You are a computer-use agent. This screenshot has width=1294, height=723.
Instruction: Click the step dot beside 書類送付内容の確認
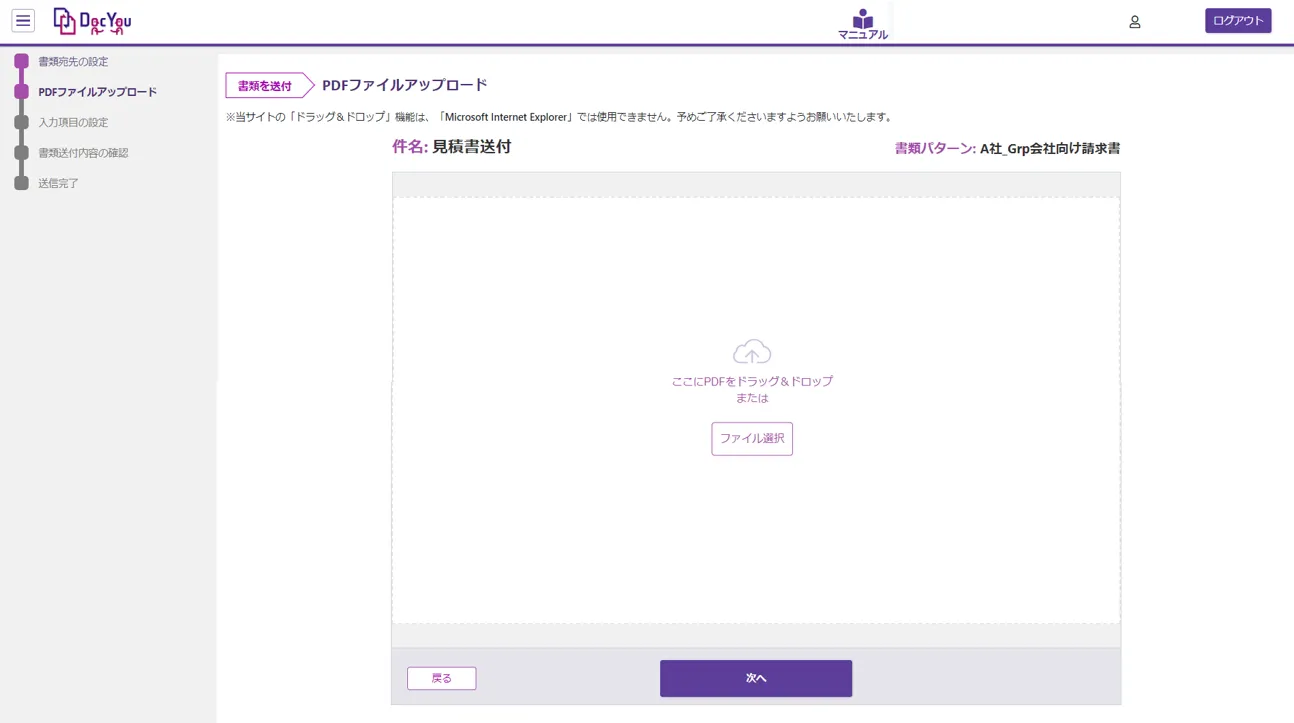coord(21,153)
